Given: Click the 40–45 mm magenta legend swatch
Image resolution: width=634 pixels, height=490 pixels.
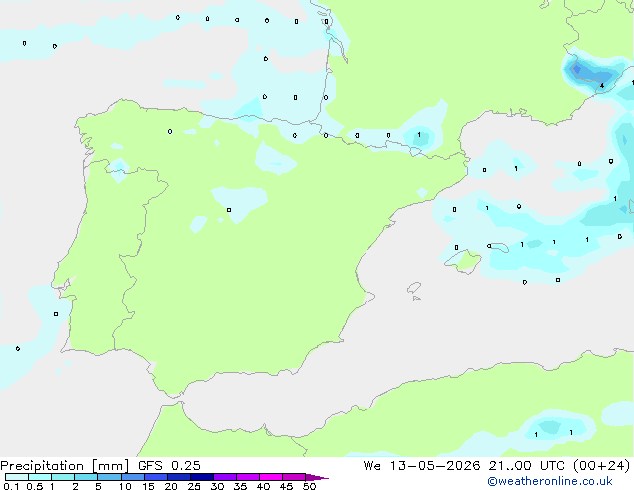Looking at the screenshot, I should pos(271,477).
